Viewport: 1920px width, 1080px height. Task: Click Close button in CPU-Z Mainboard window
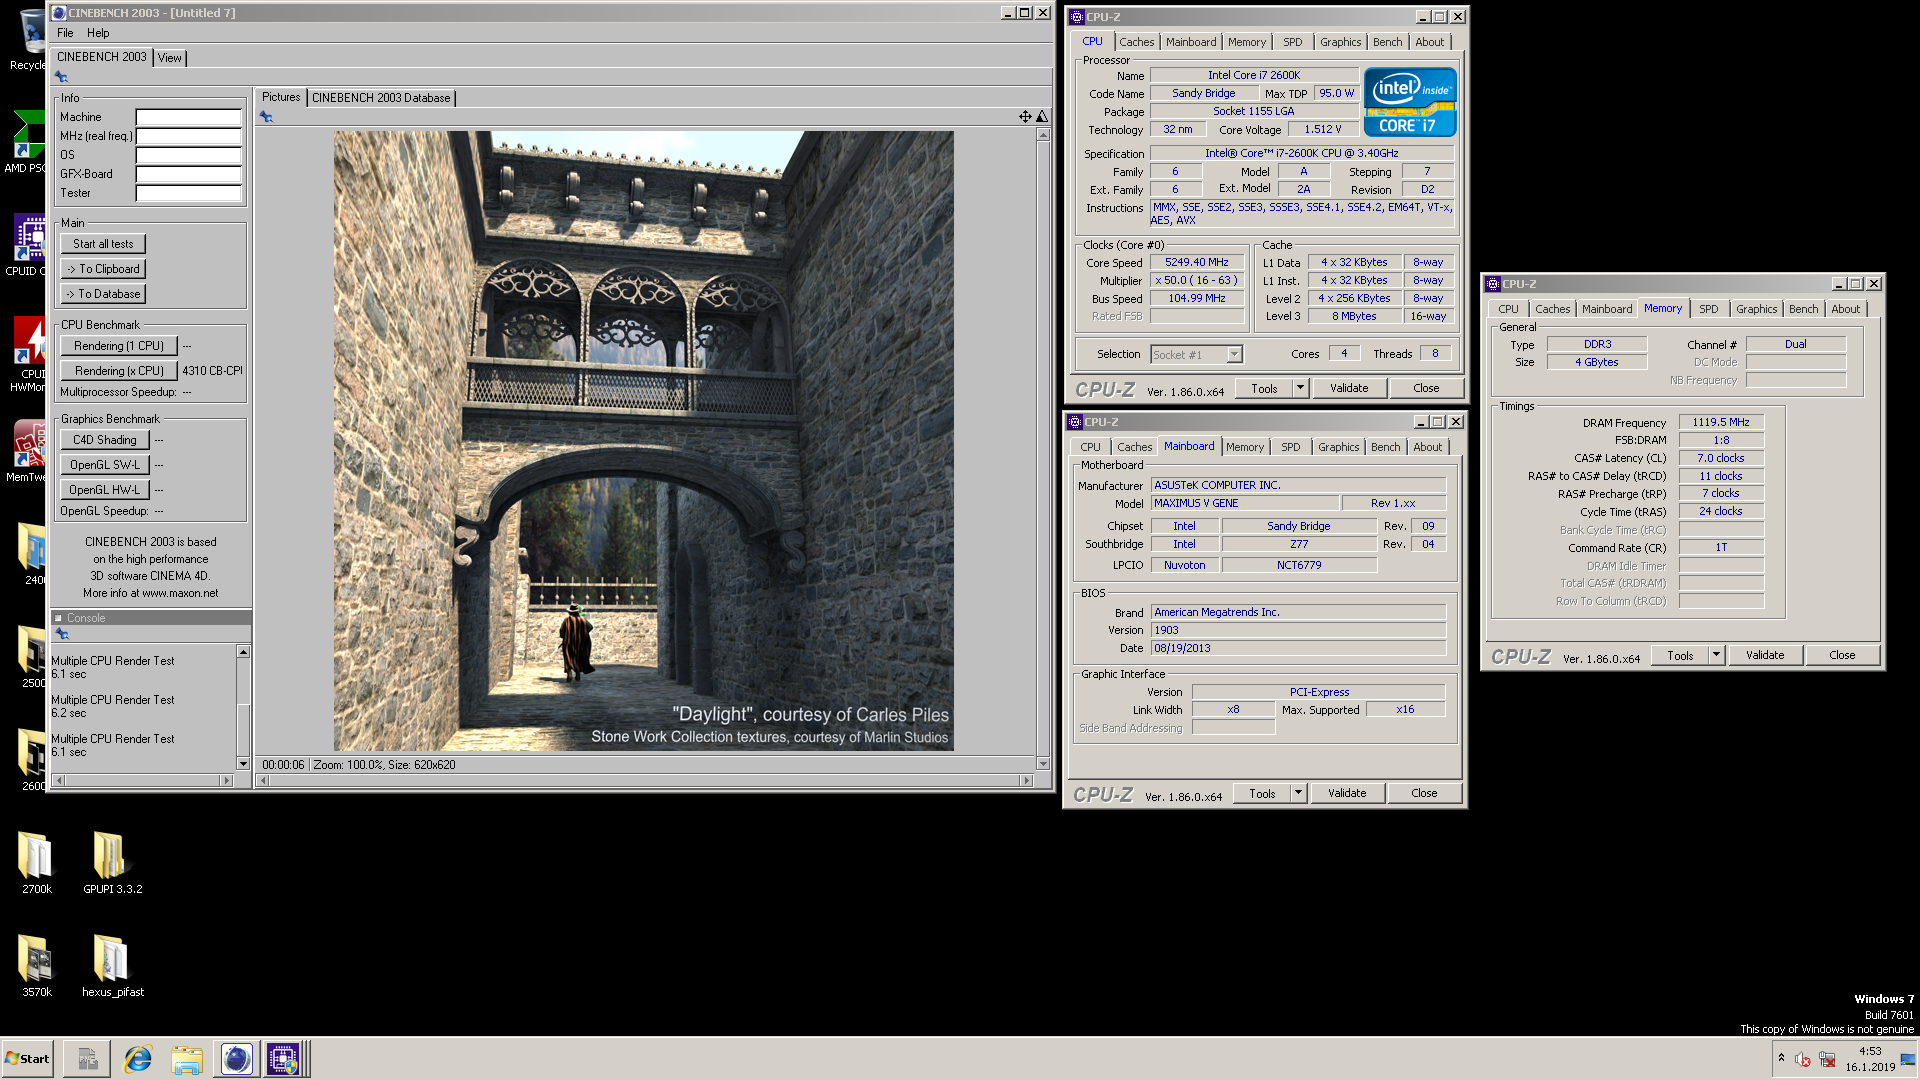pyautogui.click(x=1424, y=793)
